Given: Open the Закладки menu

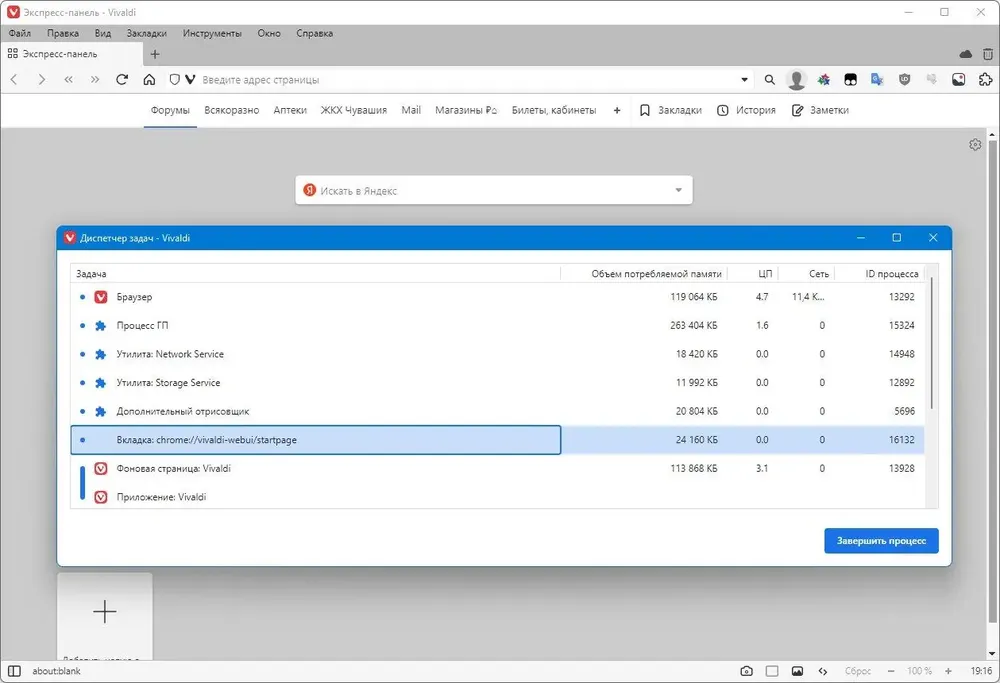Looking at the screenshot, I should tap(147, 33).
